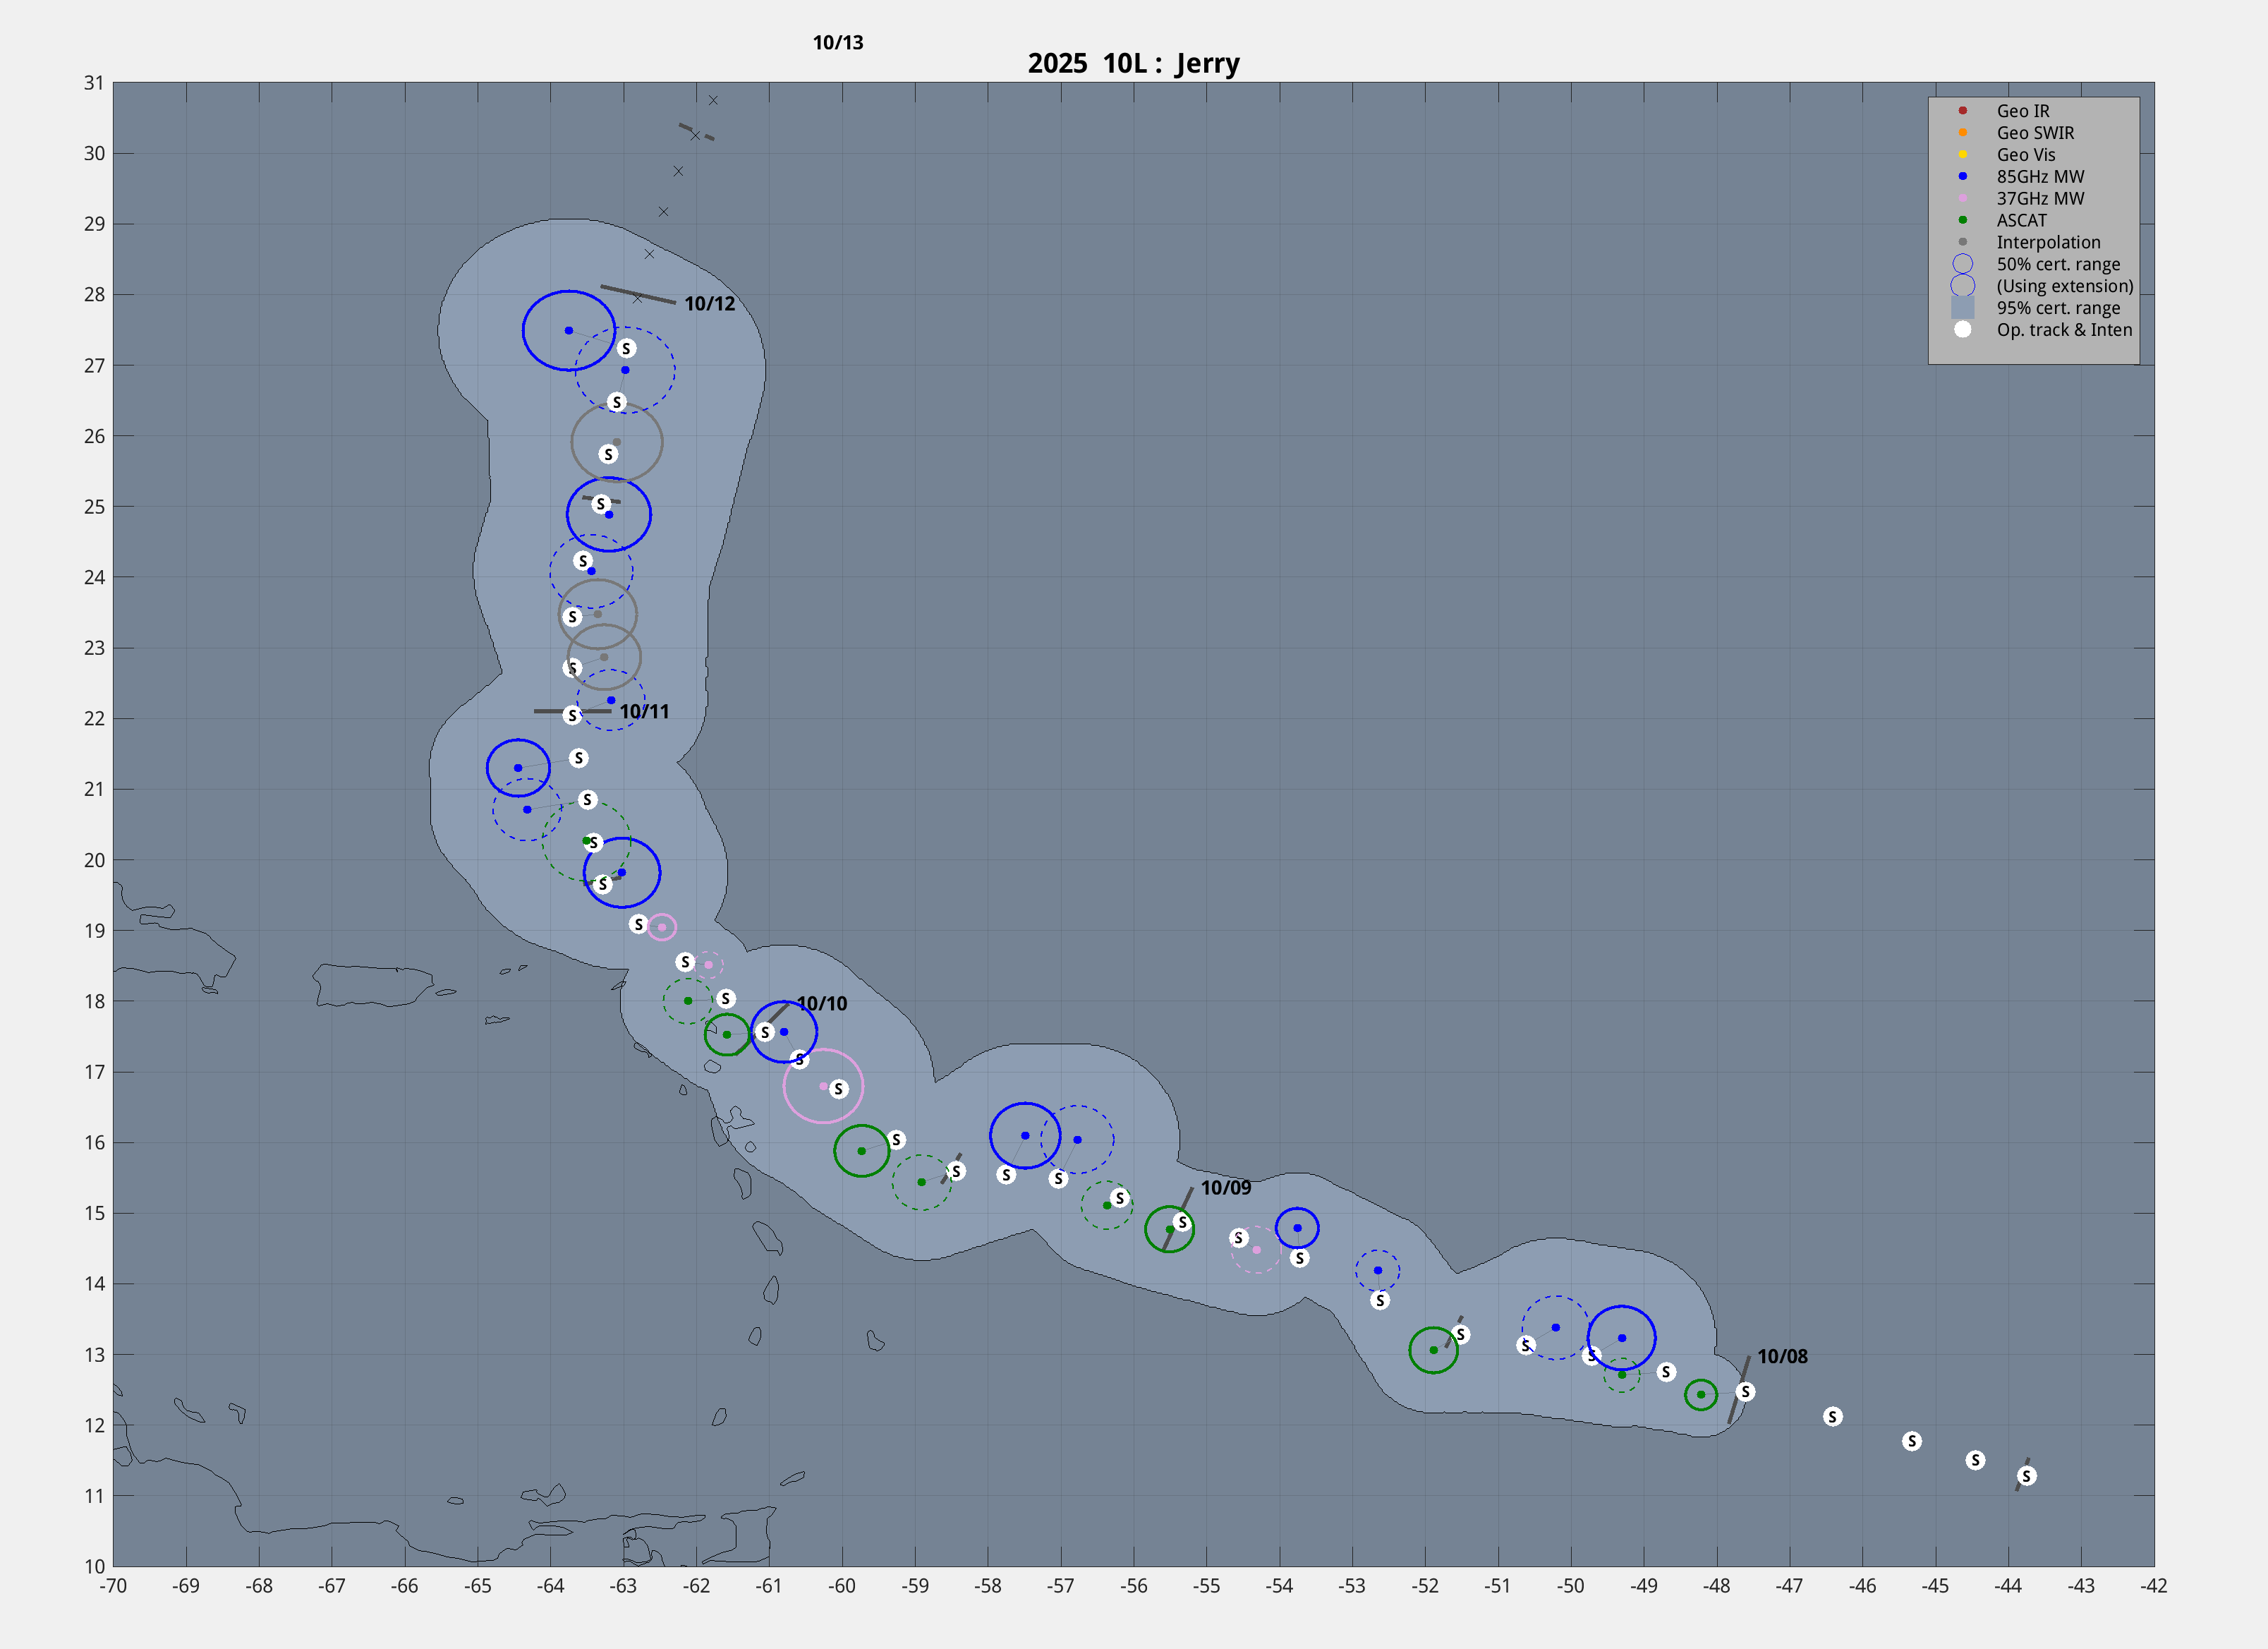Click the plot title 2025 10L : Jerry
Image resolution: width=2268 pixels, height=1649 pixels.
pyautogui.click(x=1133, y=63)
